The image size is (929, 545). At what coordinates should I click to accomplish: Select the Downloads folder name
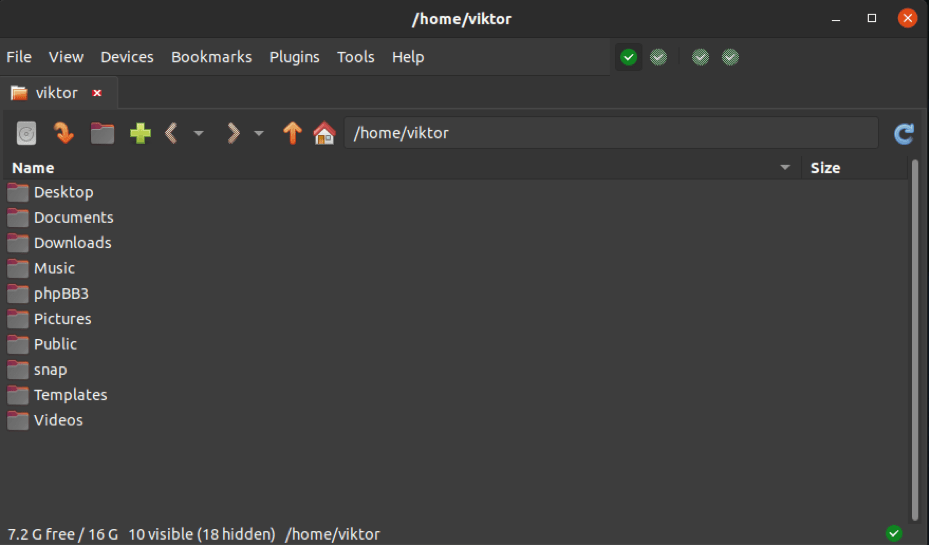point(72,243)
